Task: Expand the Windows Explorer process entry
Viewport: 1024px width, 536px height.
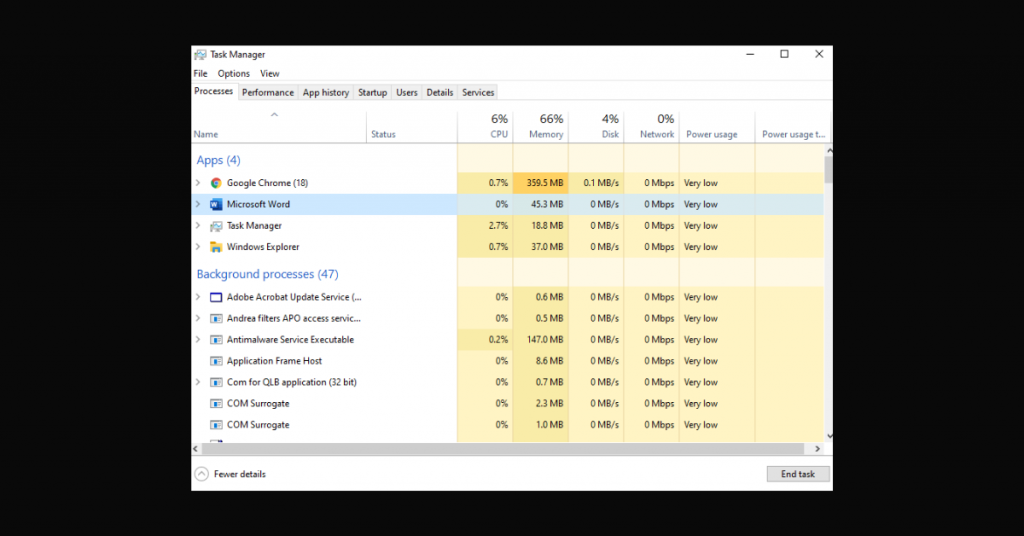Action: point(198,247)
